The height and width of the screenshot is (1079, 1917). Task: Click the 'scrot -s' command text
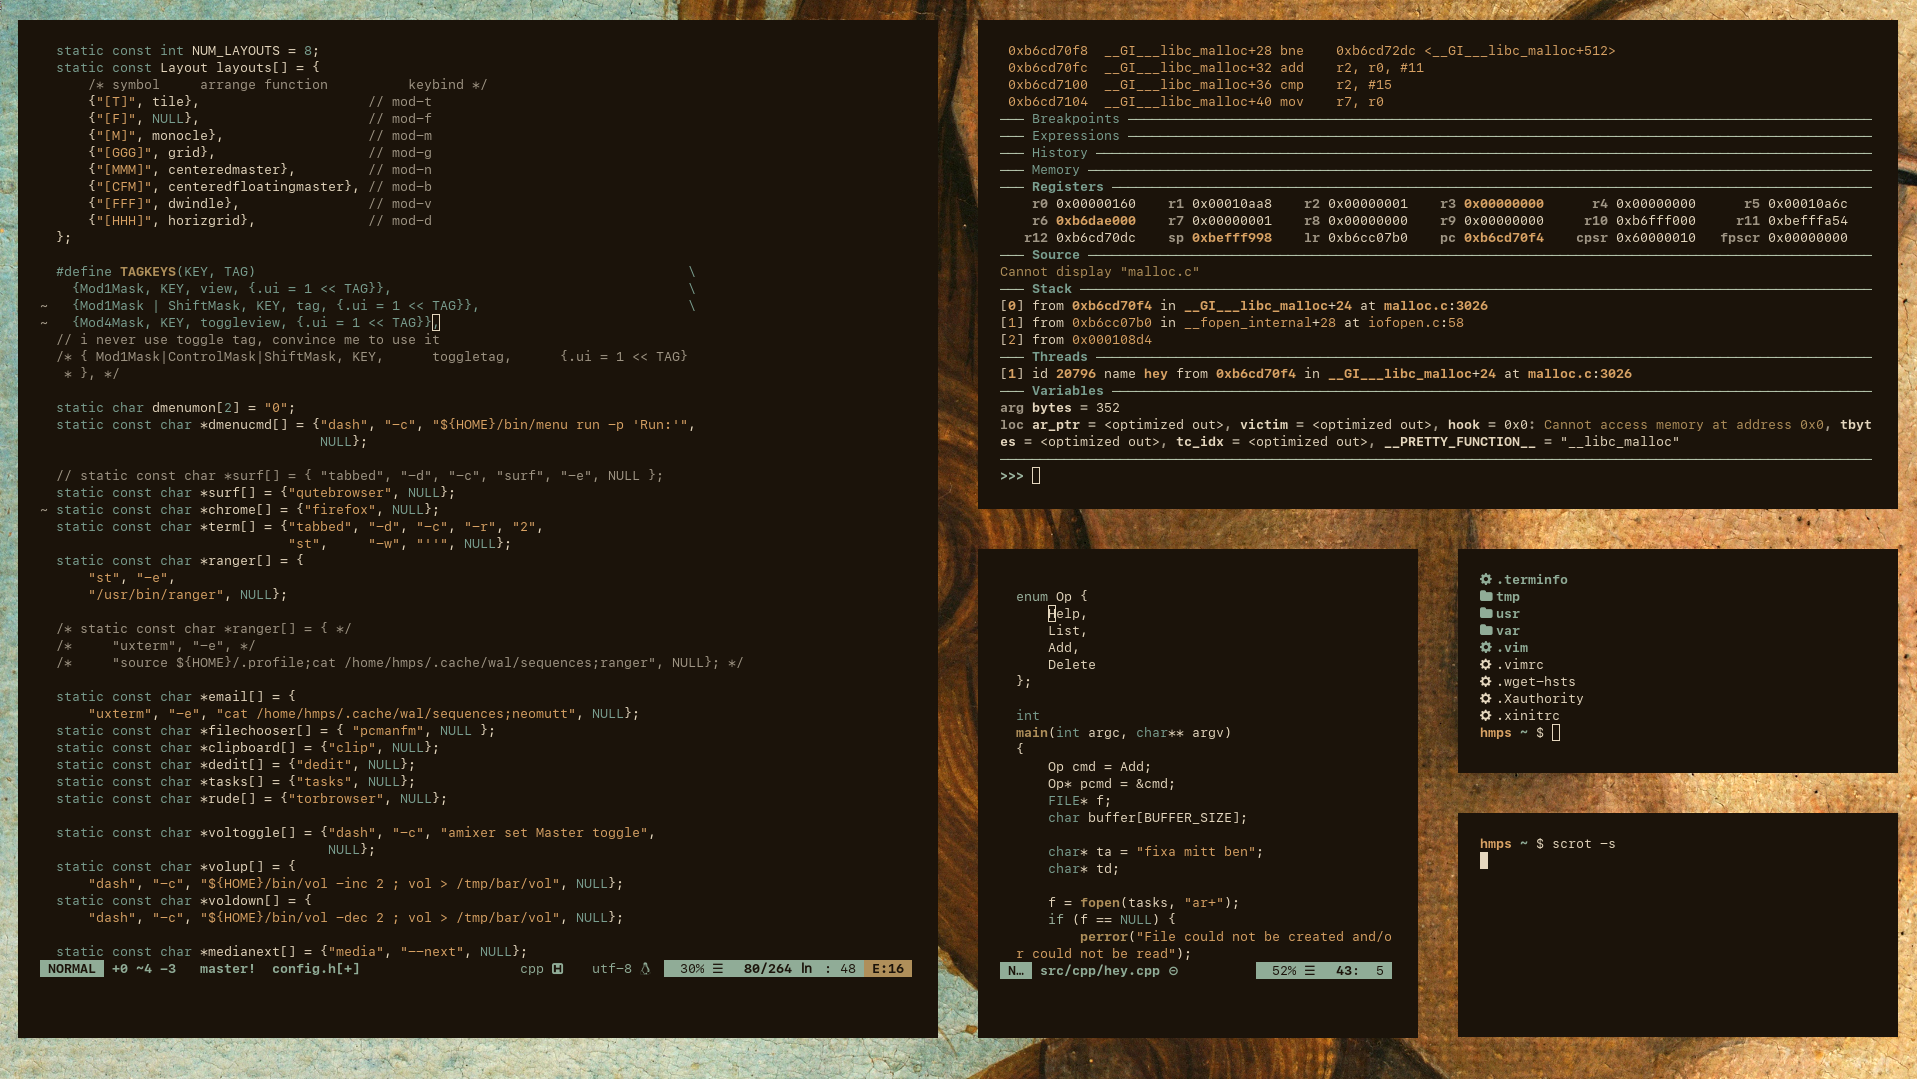tap(1583, 843)
